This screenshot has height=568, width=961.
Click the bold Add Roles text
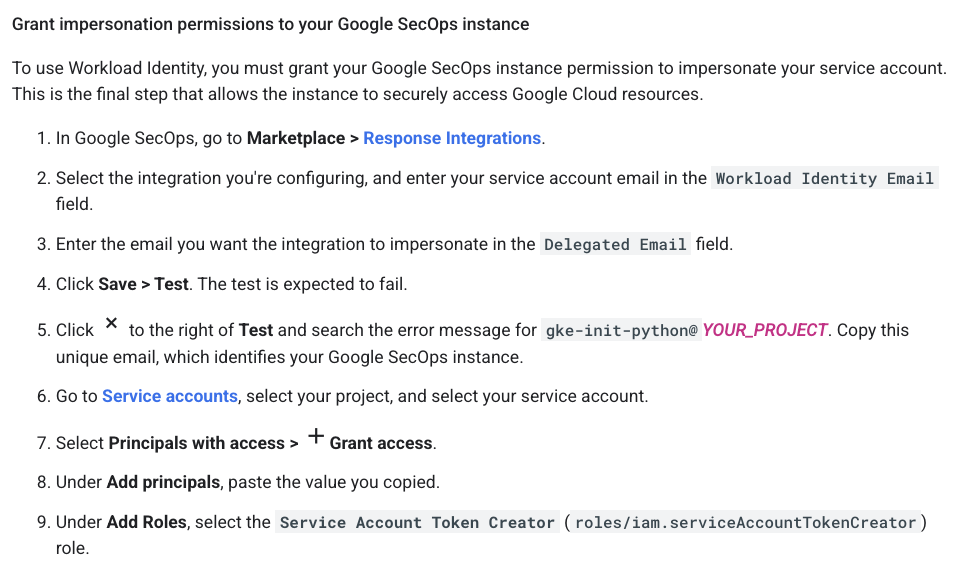[149, 522]
